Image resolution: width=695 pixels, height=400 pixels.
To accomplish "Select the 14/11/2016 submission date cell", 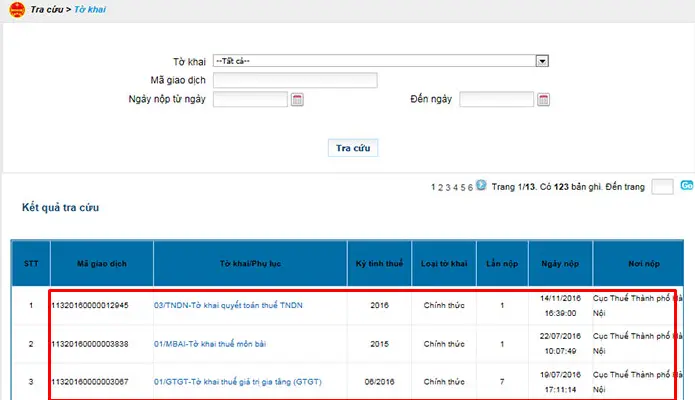I will [560, 306].
